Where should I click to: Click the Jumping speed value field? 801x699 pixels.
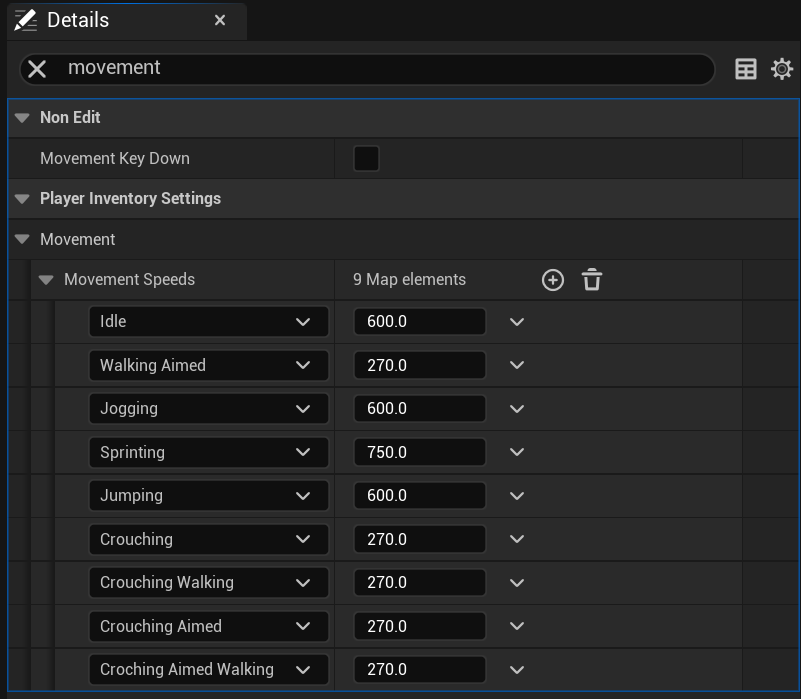point(419,496)
